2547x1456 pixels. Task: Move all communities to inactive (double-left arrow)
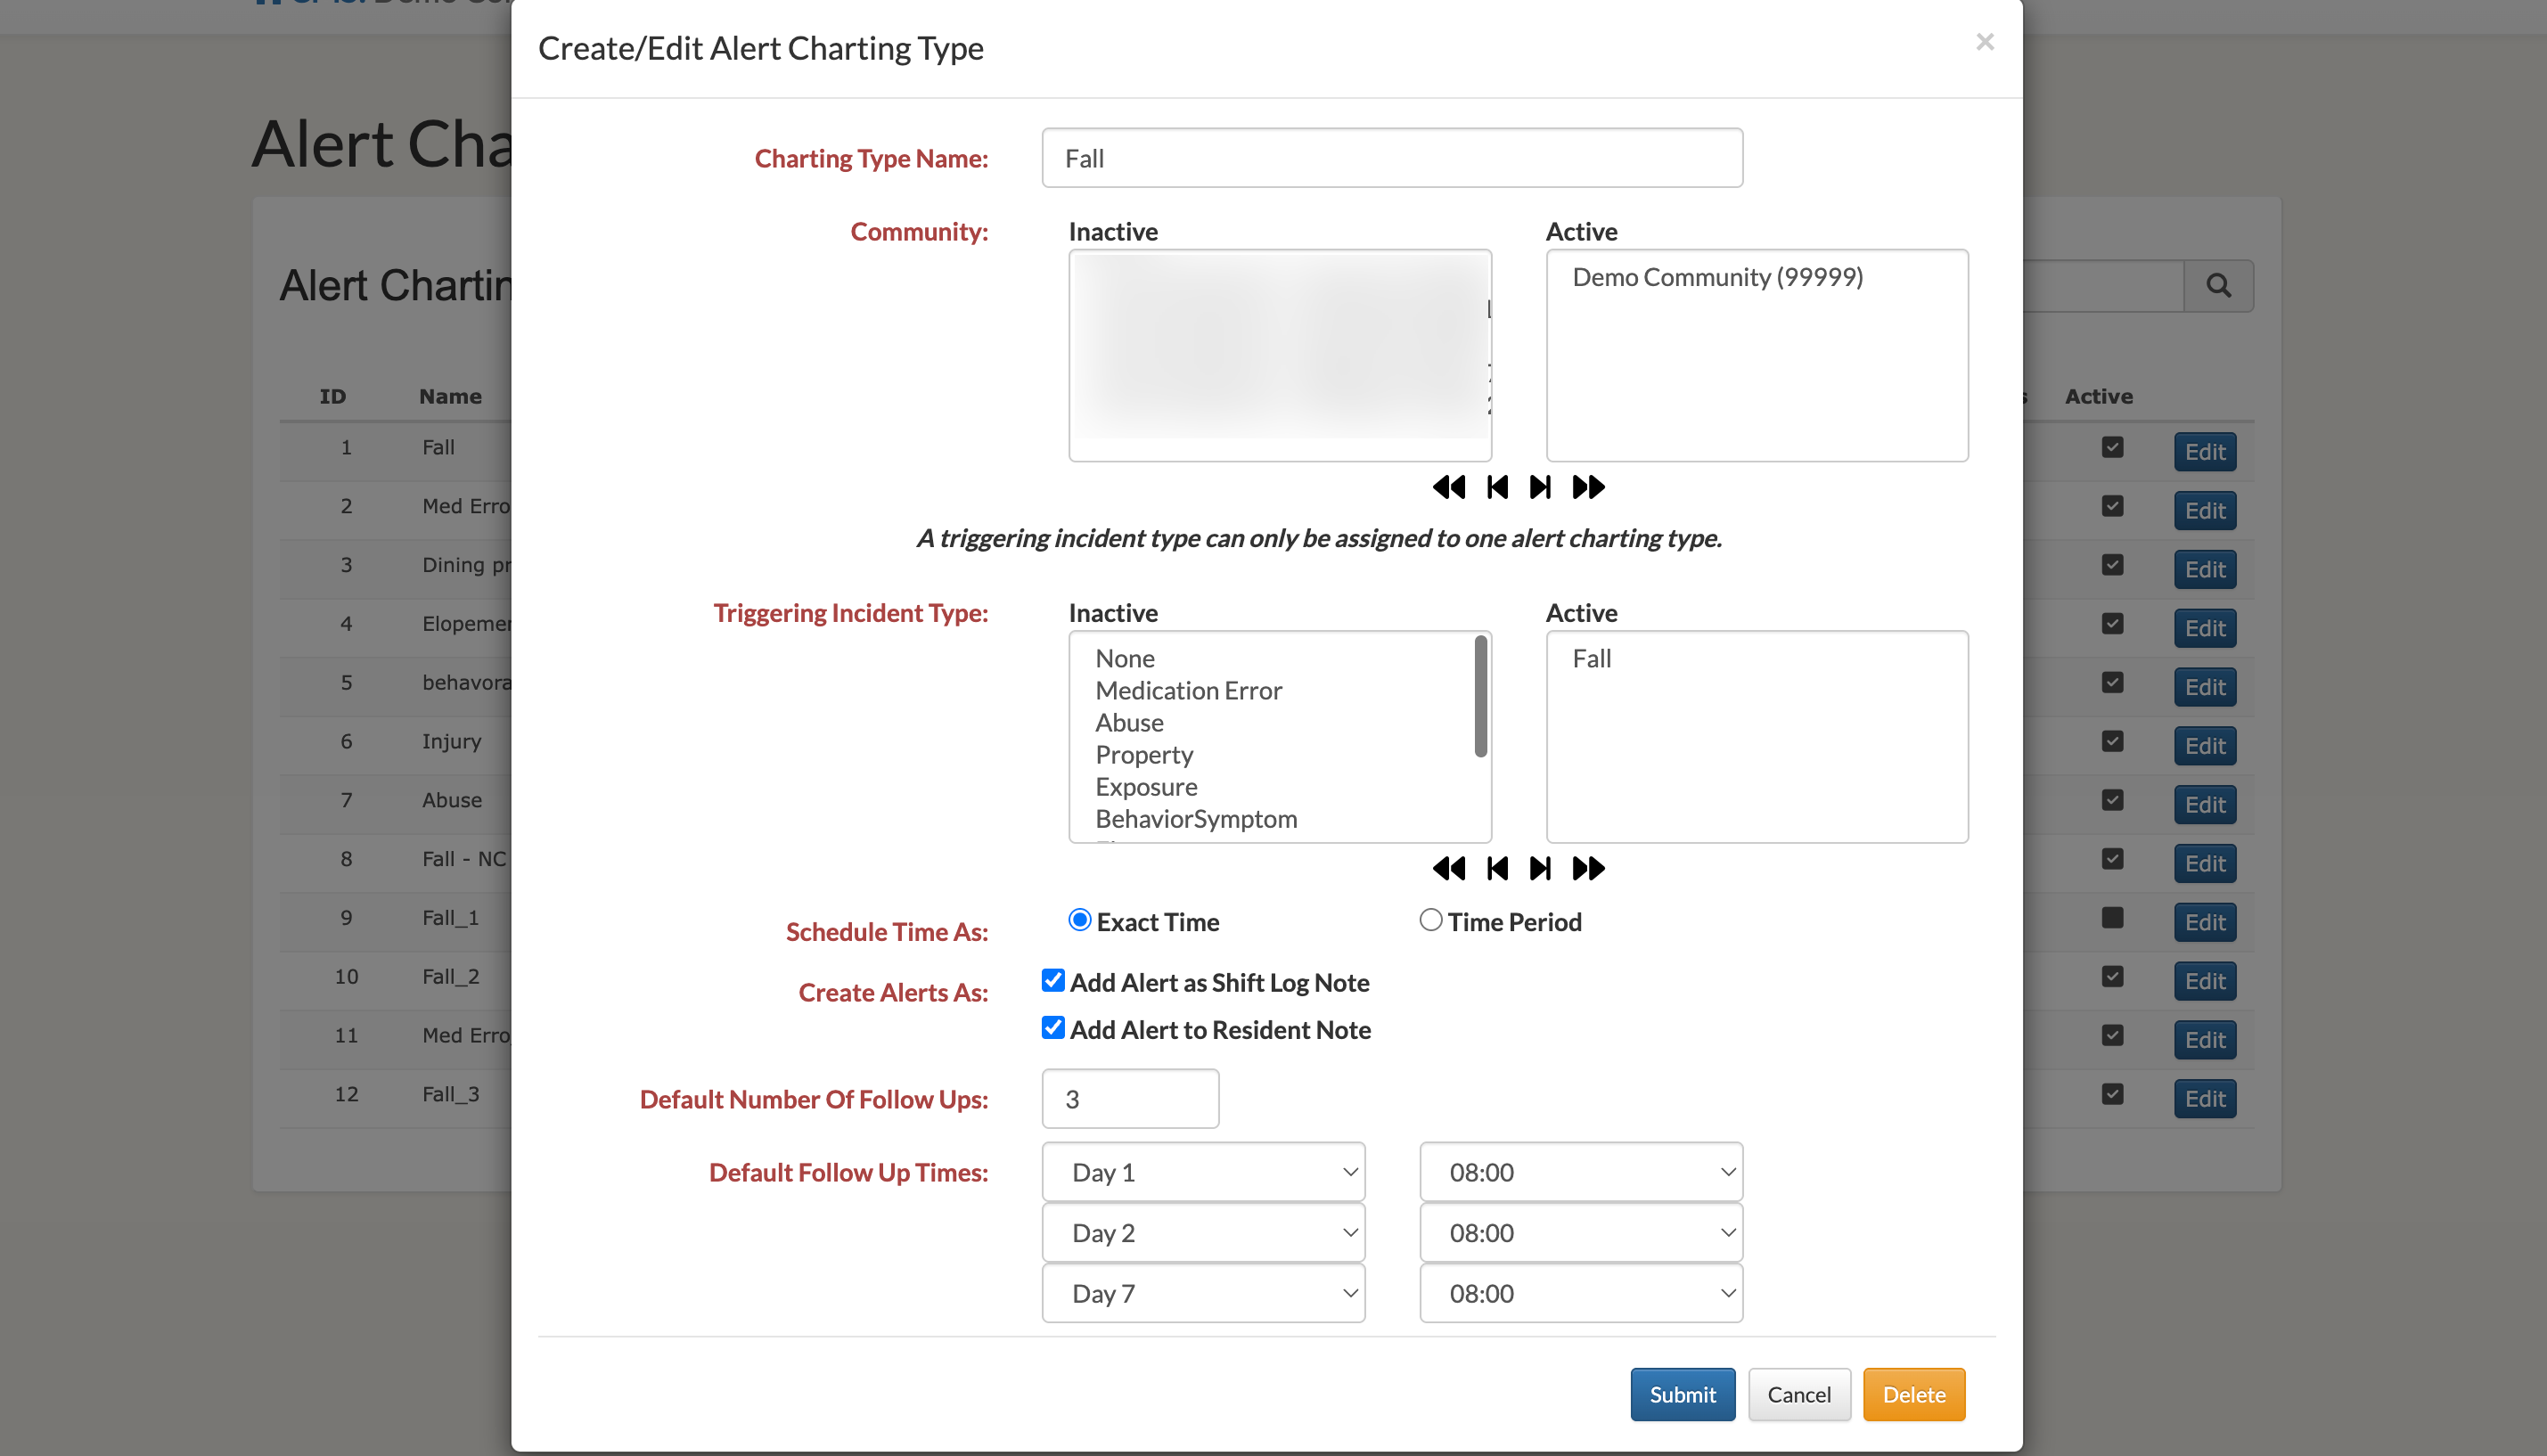pos(1448,487)
